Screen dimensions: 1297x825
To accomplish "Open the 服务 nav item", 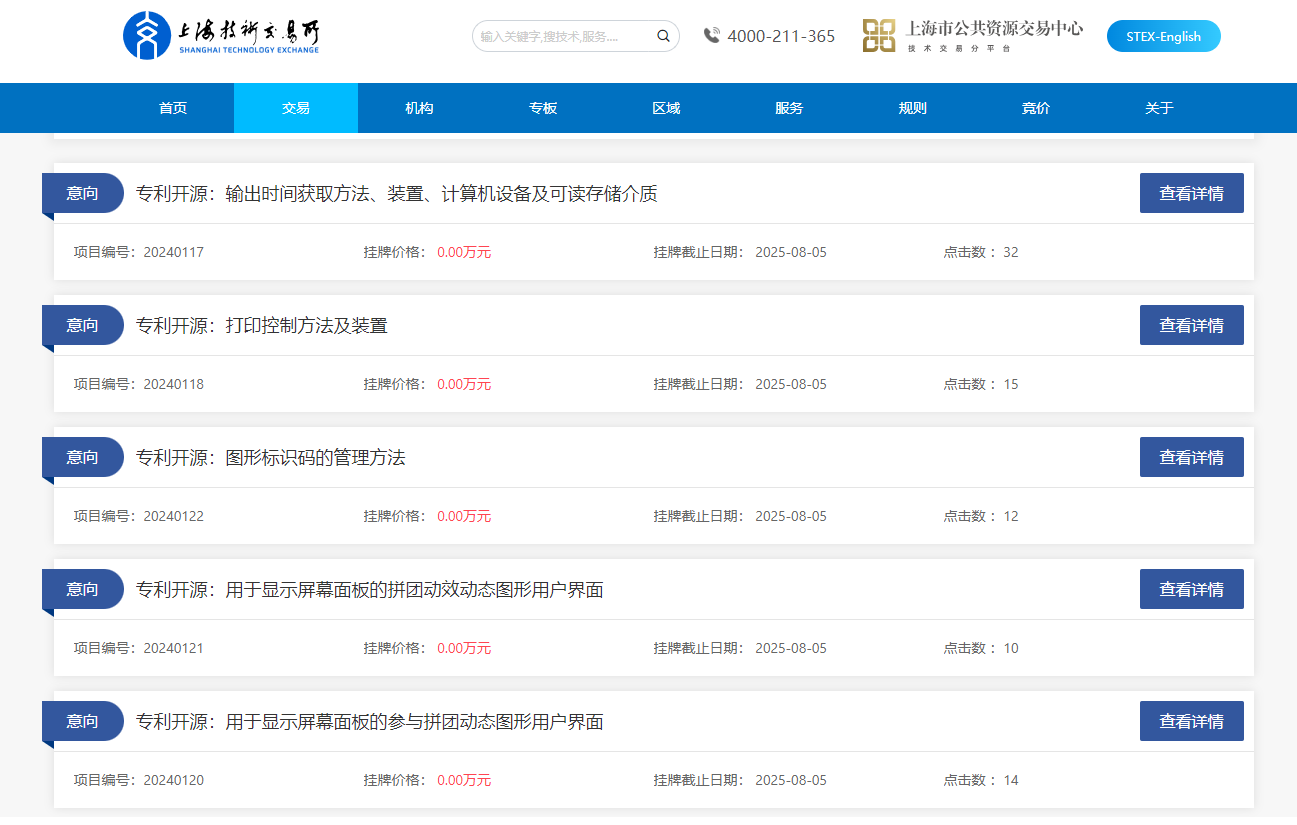I will [x=789, y=108].
